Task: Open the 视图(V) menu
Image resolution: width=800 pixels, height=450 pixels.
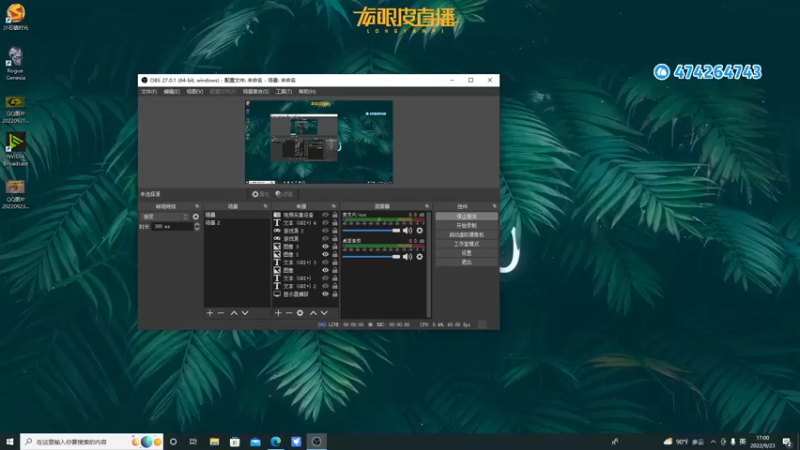Action: [194, 92]
